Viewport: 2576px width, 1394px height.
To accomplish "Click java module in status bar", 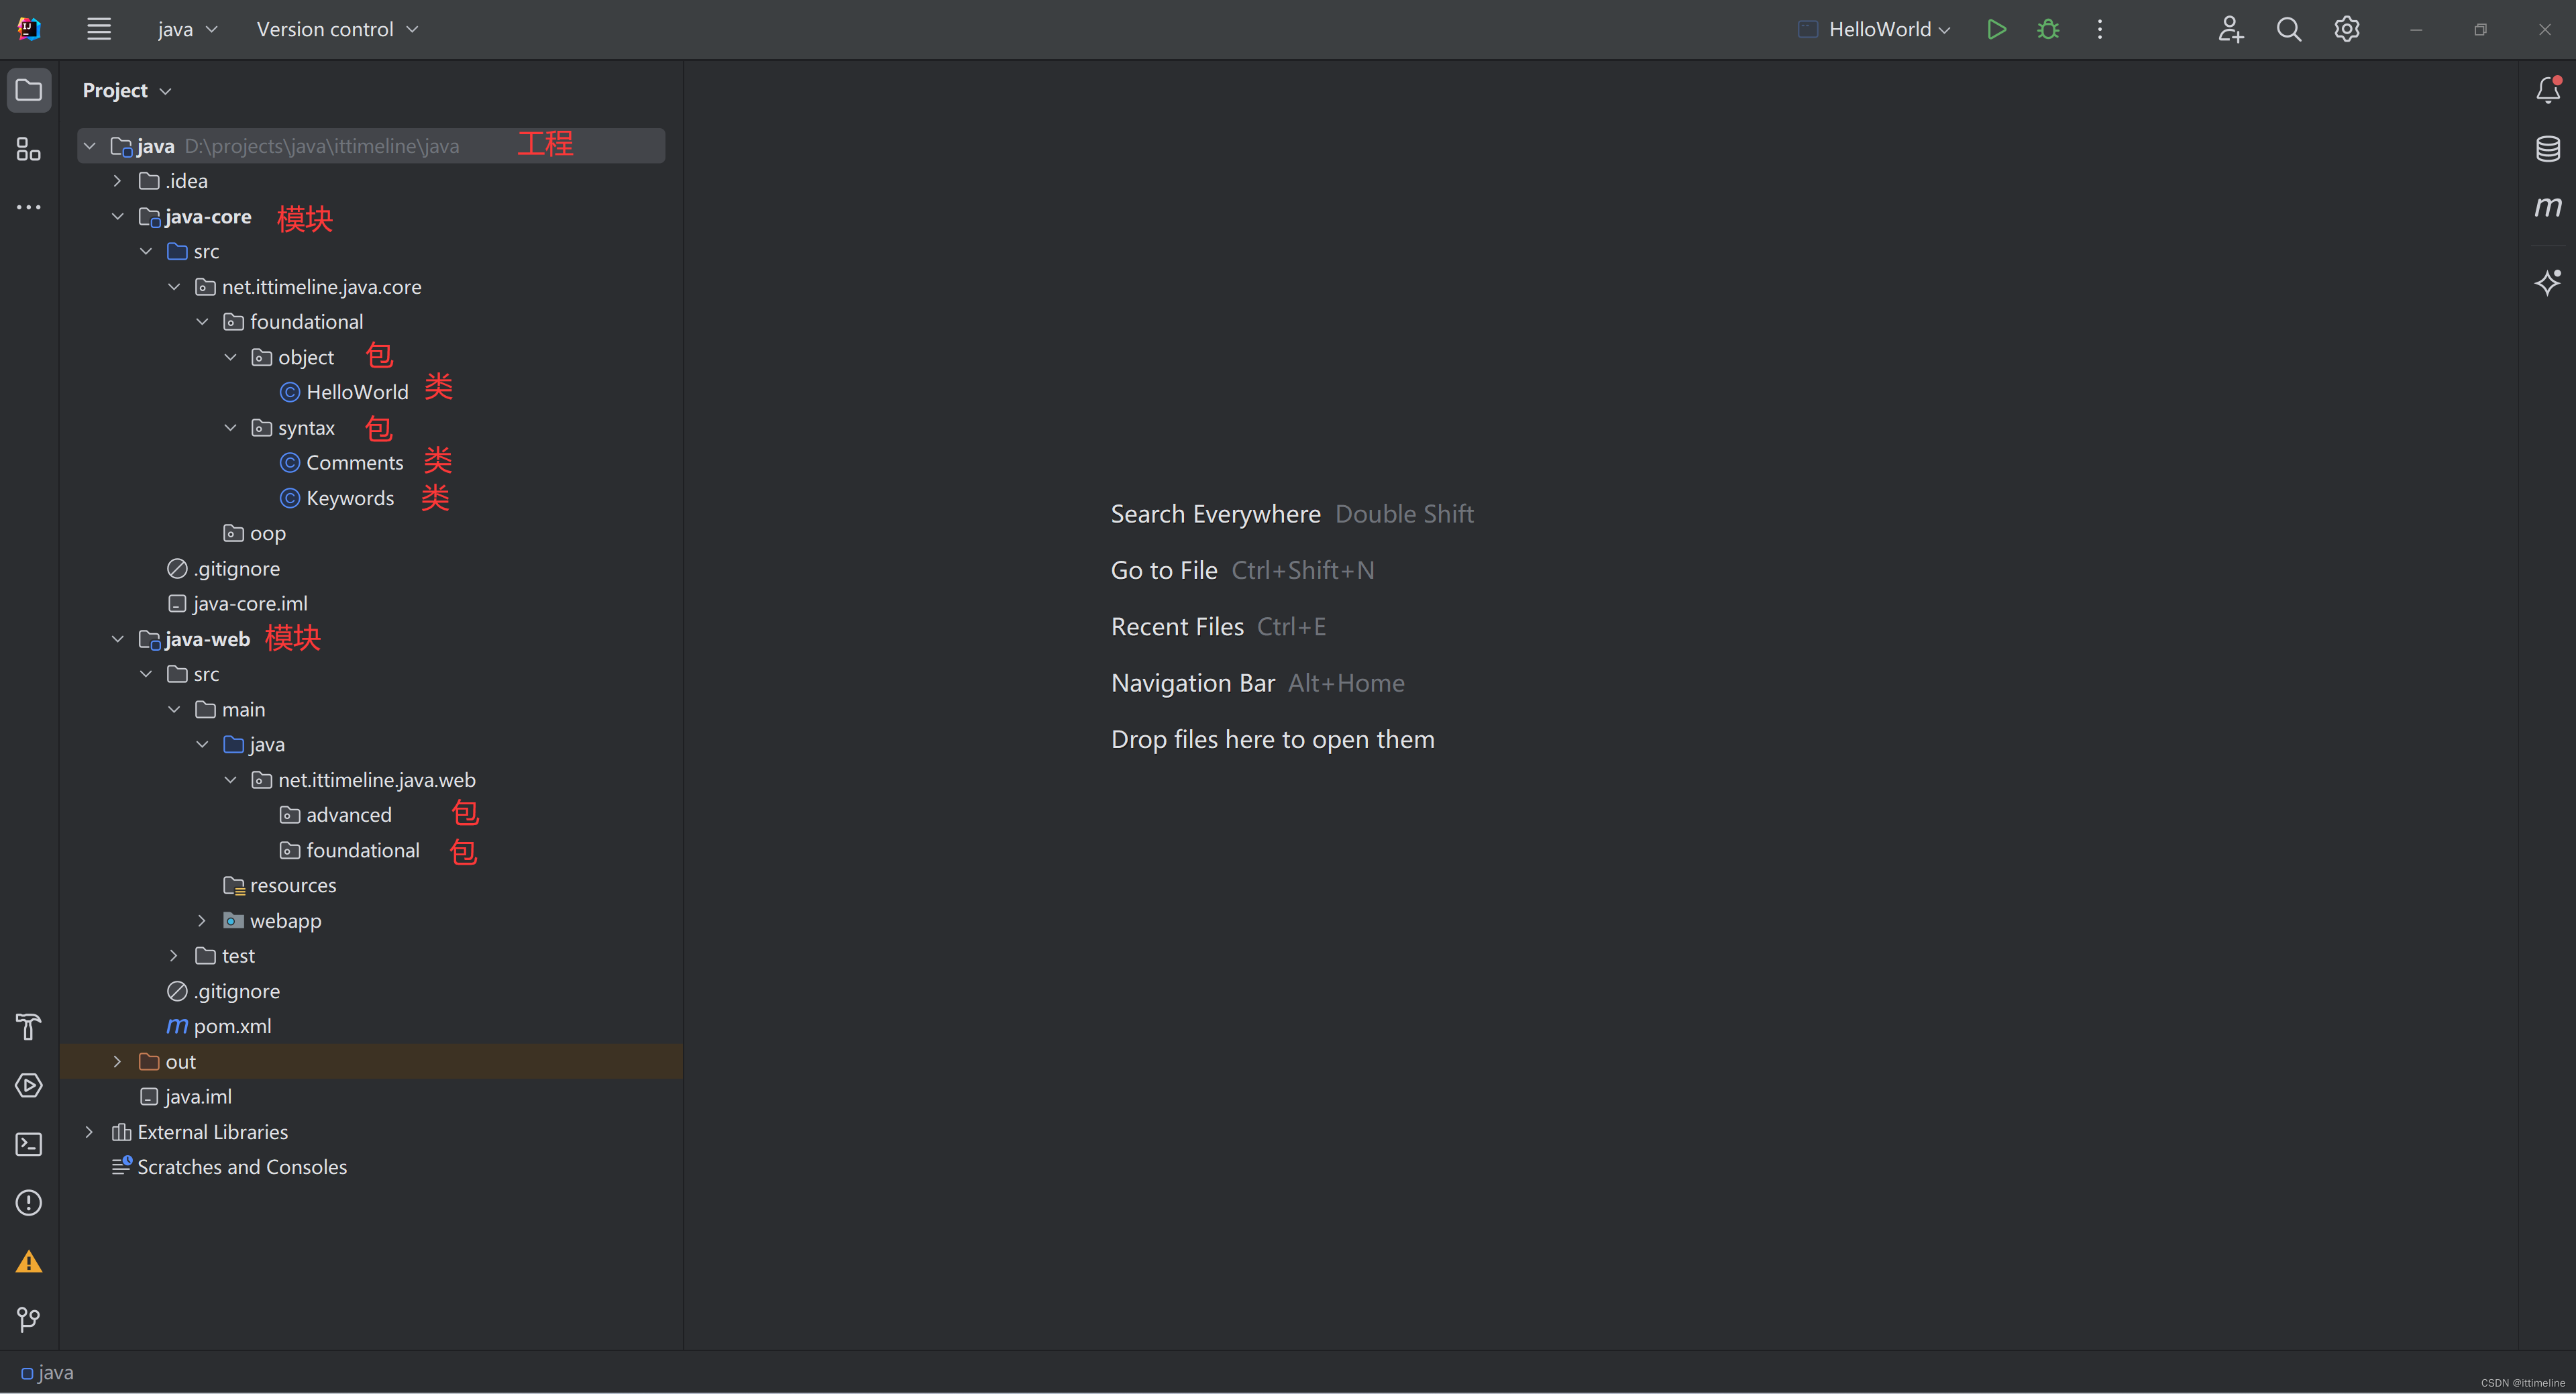I will pos(47,1373).
